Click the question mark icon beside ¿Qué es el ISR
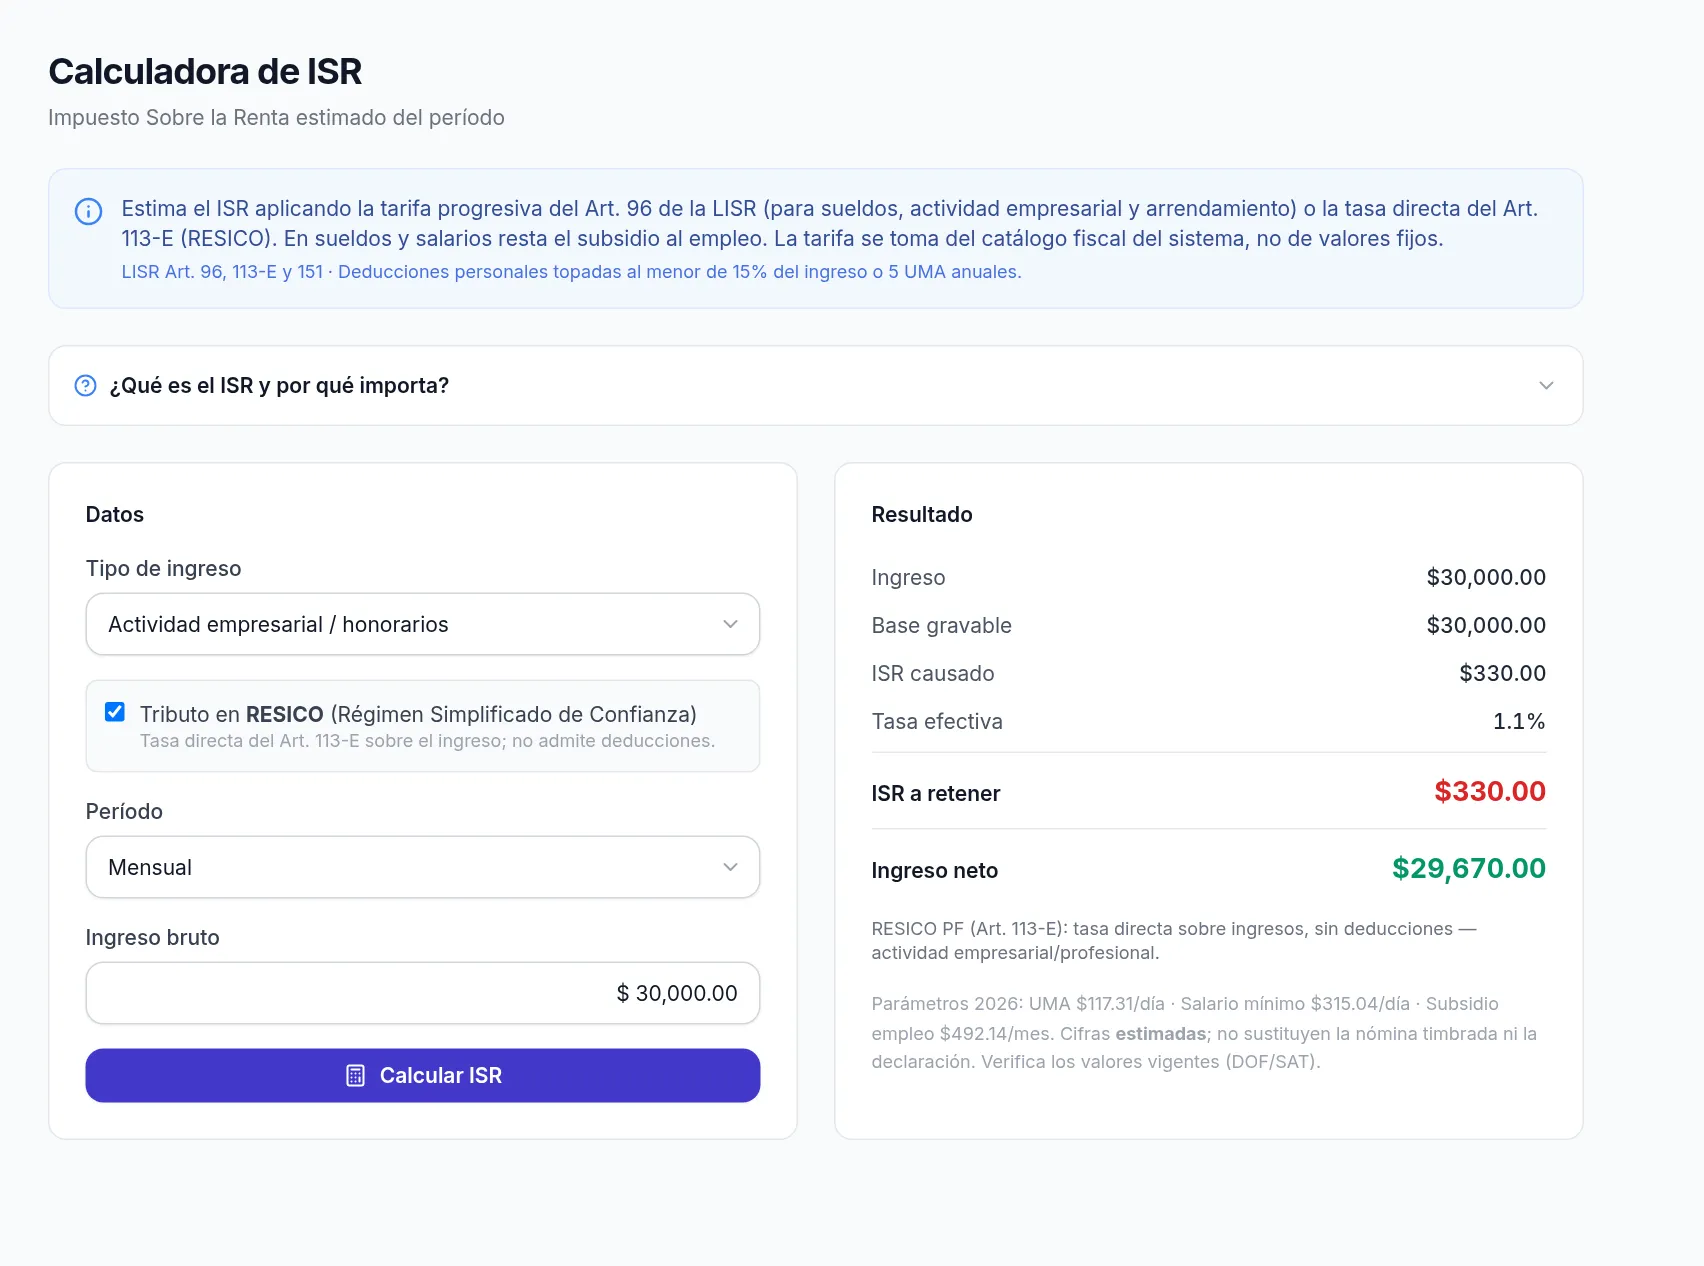 tap(86, 385)
